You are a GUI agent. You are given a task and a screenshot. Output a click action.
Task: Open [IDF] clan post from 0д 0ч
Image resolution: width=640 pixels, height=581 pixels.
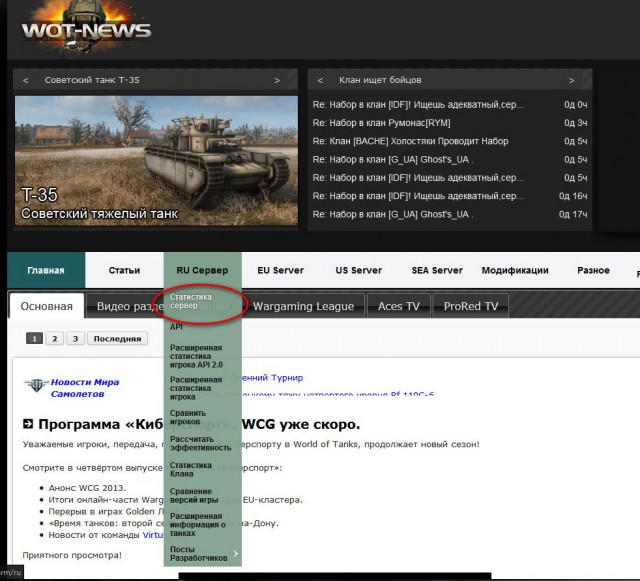point(418,105)
